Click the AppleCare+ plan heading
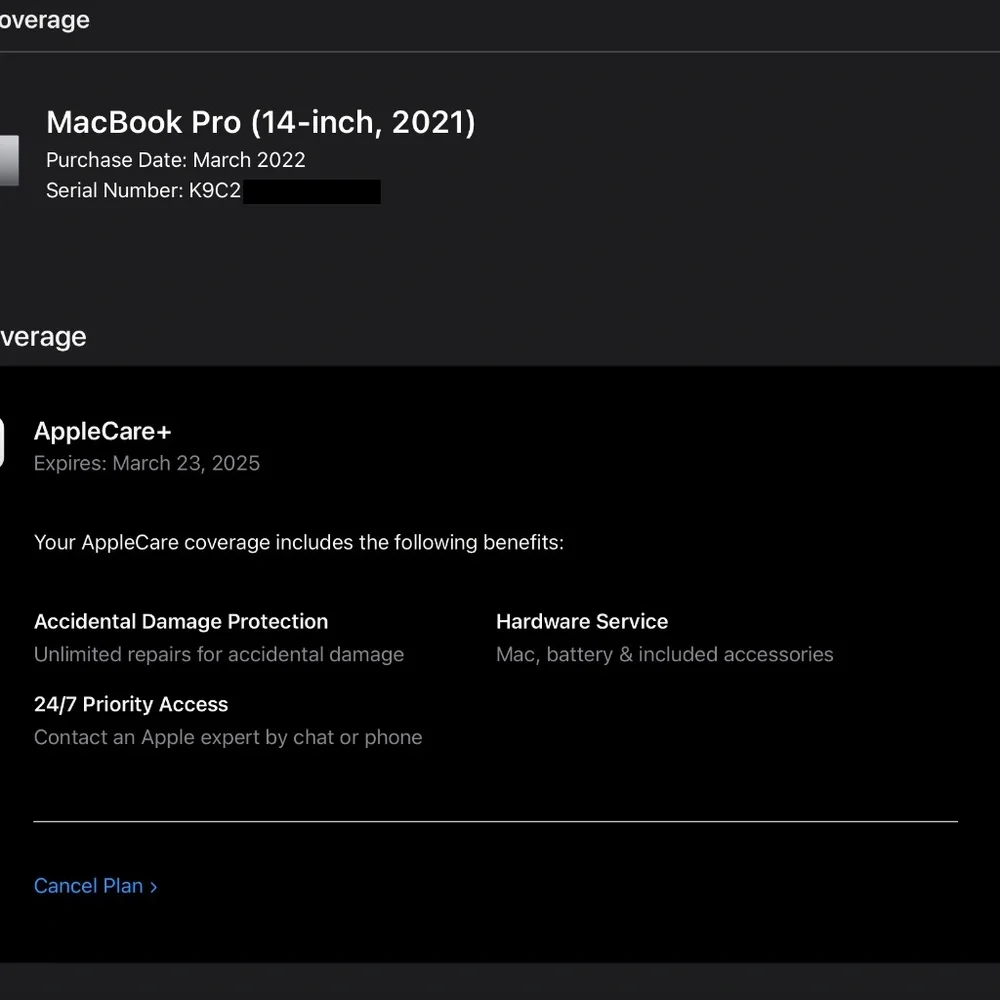Viewport: 1000px width, 1000px height. click(x=103, y=431)
